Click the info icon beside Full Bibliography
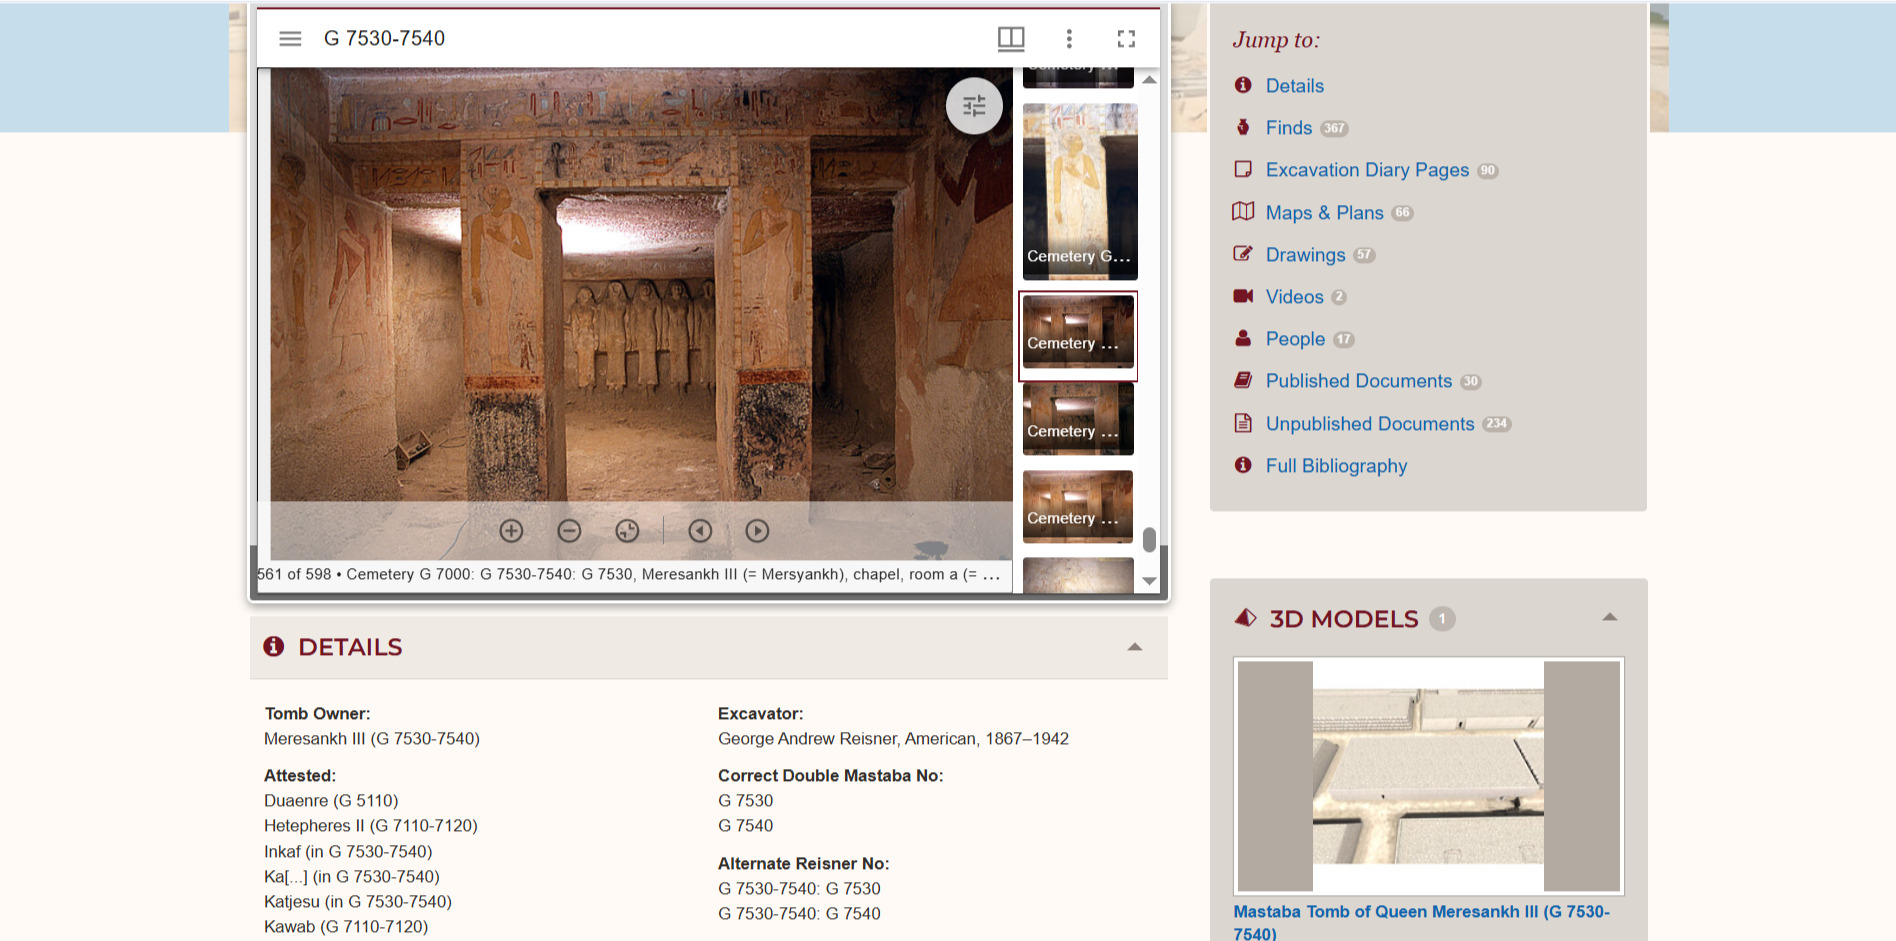 point(1243,465)
